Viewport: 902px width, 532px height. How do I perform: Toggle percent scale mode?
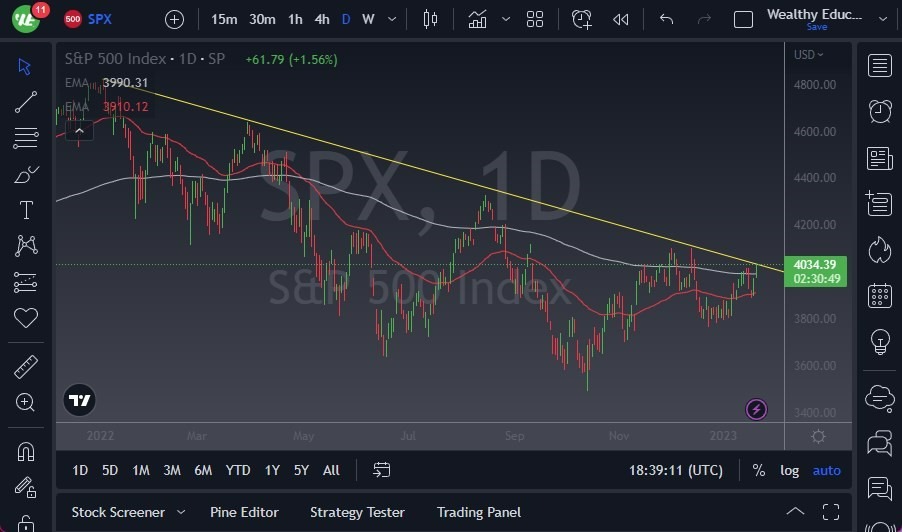click(759, 470)
